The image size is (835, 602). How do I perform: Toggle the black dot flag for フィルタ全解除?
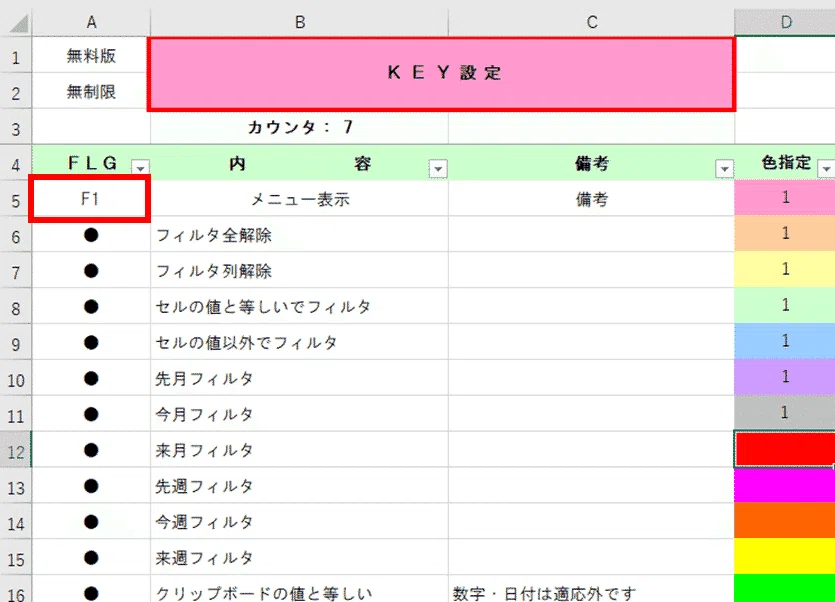coord(91,235)
